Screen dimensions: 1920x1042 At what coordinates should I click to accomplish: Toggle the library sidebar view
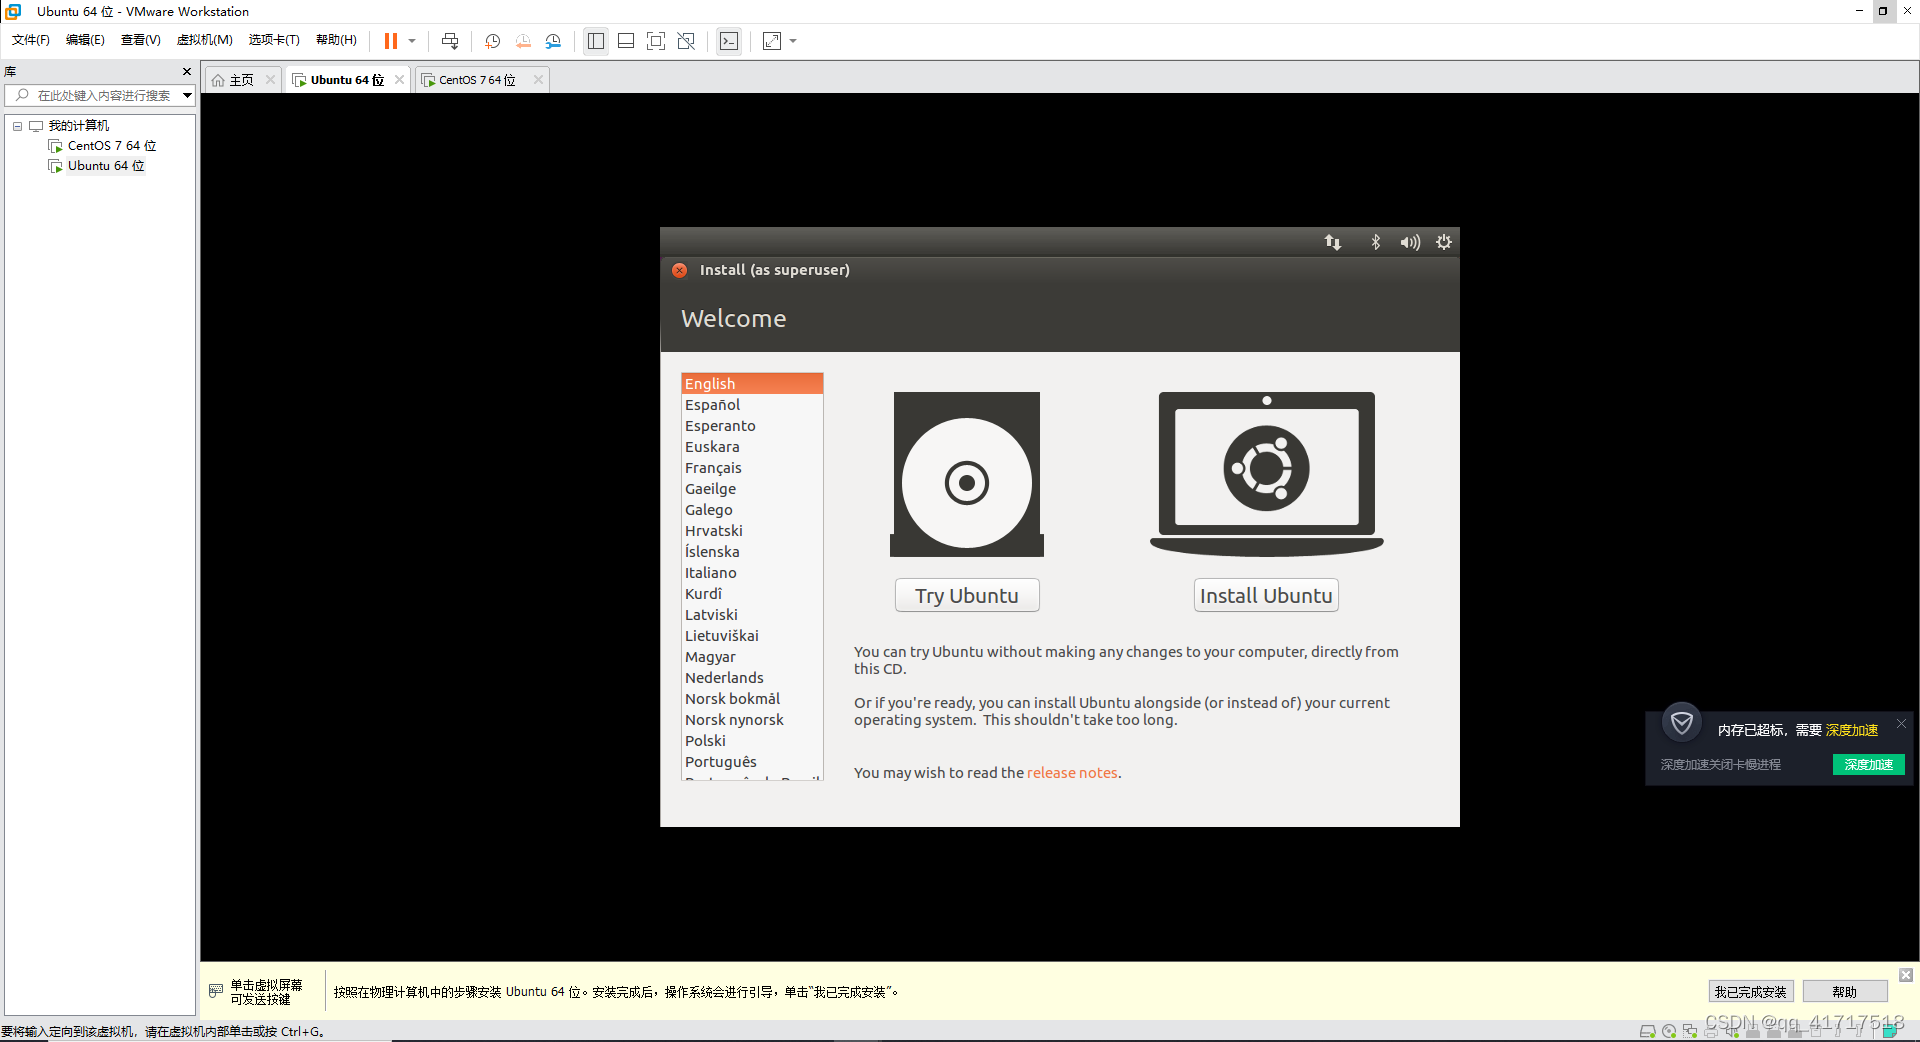coord(596,41)
